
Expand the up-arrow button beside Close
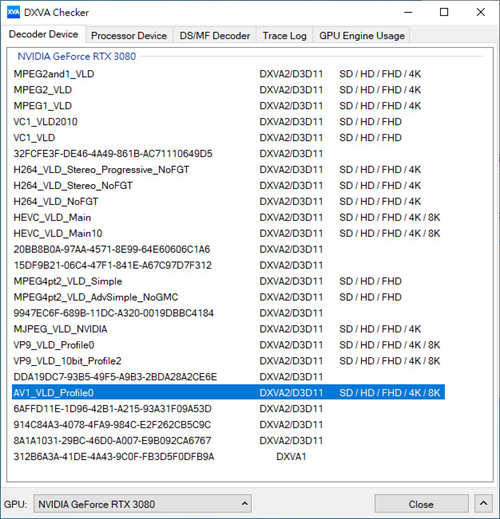[x=484, y=503]
